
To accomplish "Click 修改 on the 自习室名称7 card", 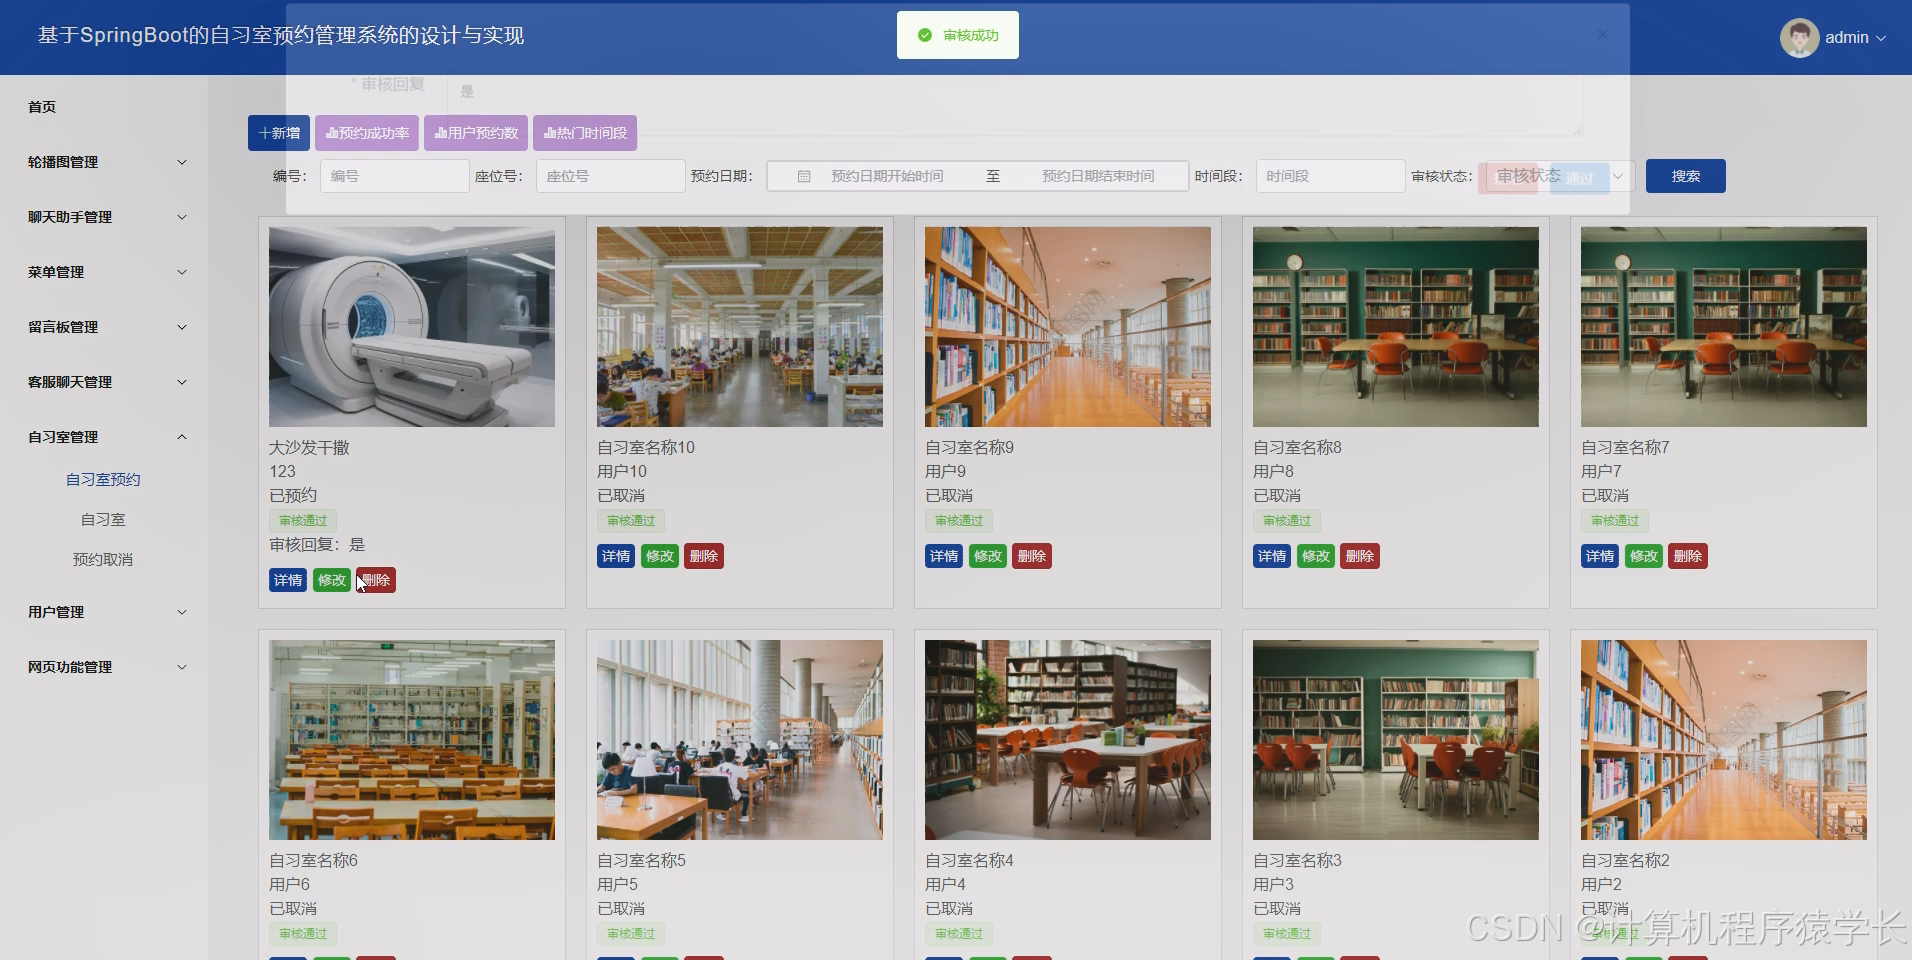I will 1644,556.
